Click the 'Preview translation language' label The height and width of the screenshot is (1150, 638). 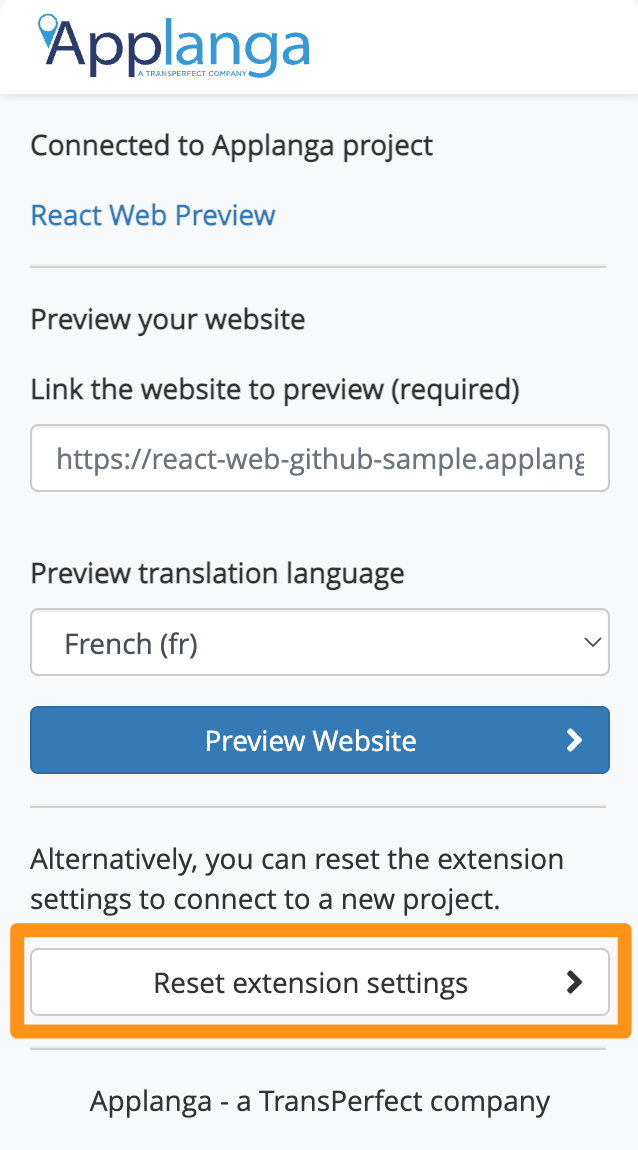pos(217,573)
